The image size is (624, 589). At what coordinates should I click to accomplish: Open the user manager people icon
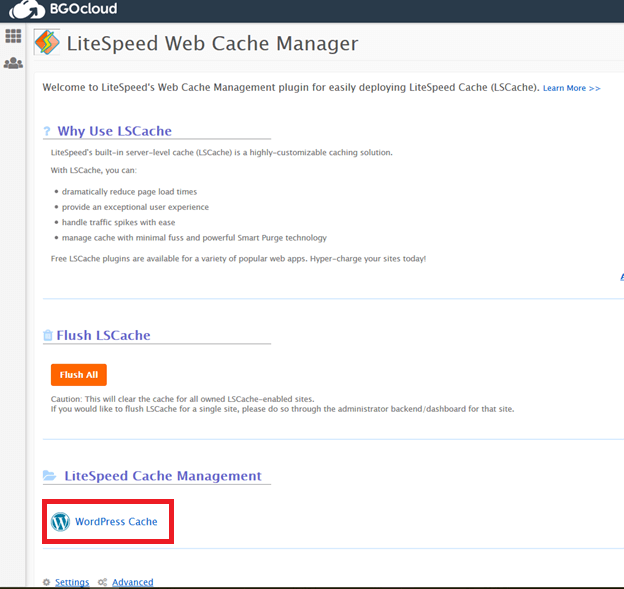(13, 63)
